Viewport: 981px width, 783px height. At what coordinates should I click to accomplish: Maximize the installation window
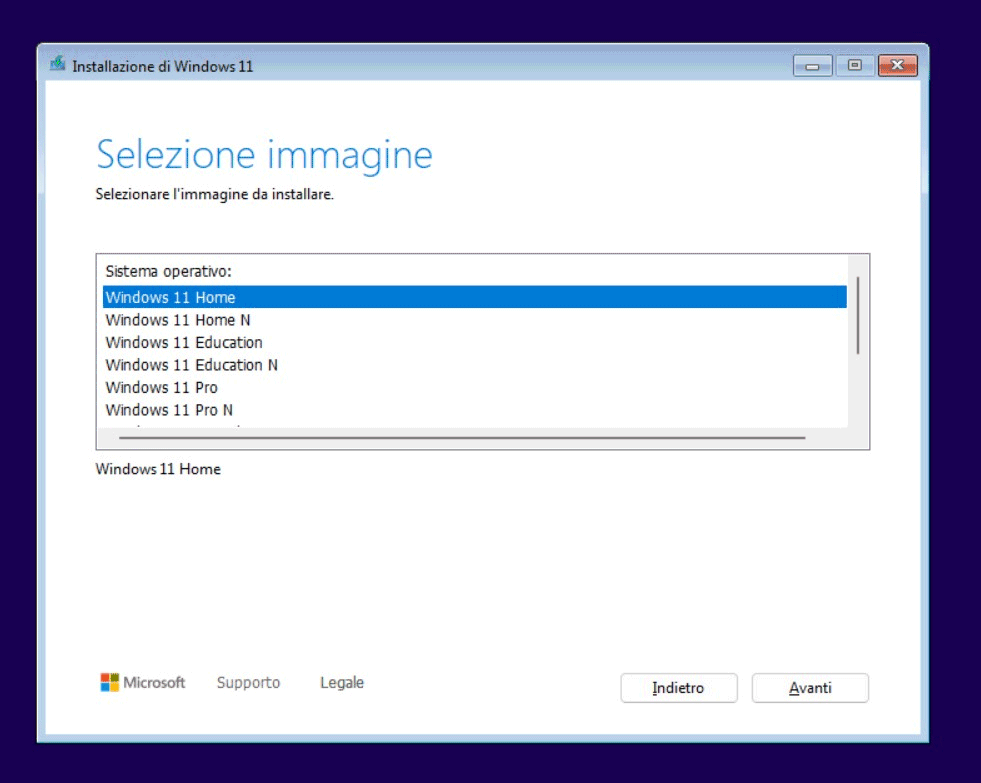(854, 66)
